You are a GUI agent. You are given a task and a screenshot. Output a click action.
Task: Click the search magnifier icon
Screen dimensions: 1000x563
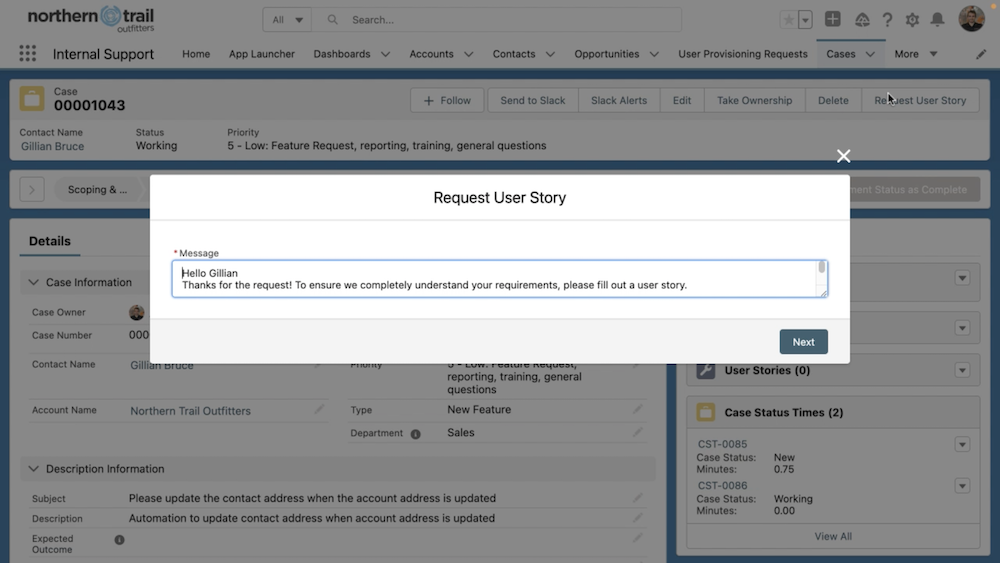pyautogui.click(x=332, y=20)
